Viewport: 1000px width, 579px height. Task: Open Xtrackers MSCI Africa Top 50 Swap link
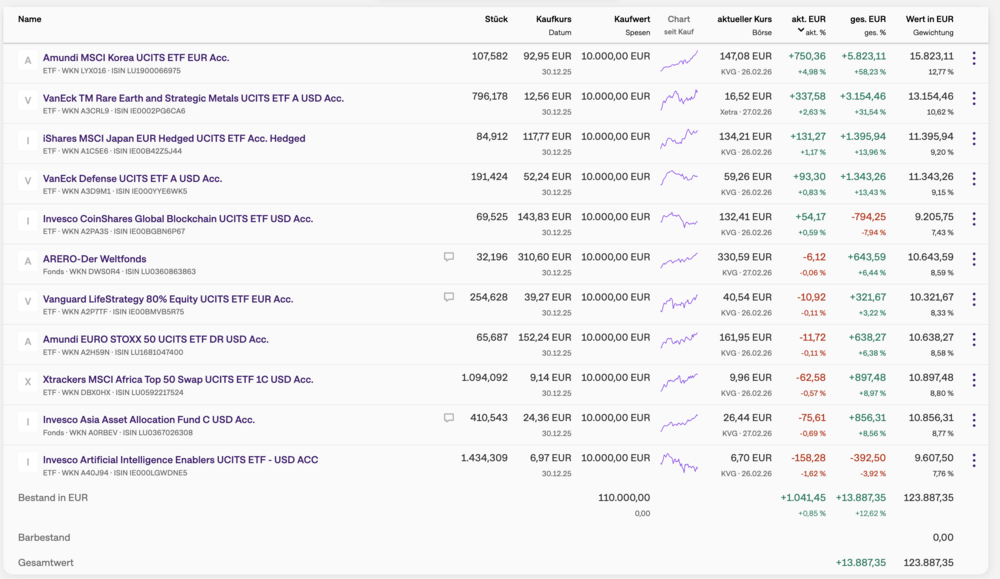coord(178,379)
